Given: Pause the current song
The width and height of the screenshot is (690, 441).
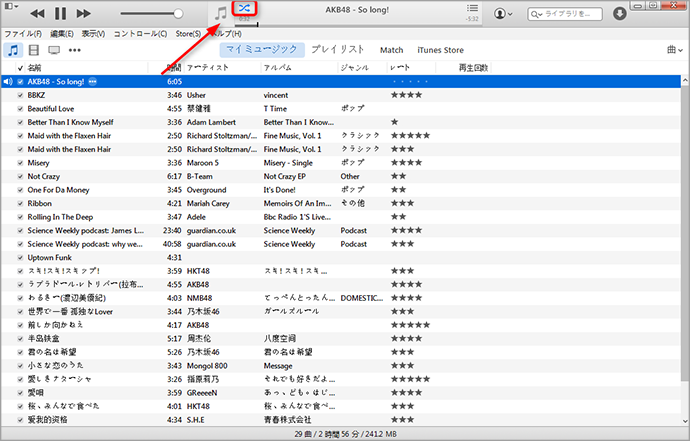Looking at the screenshot, I should (60, 14).
